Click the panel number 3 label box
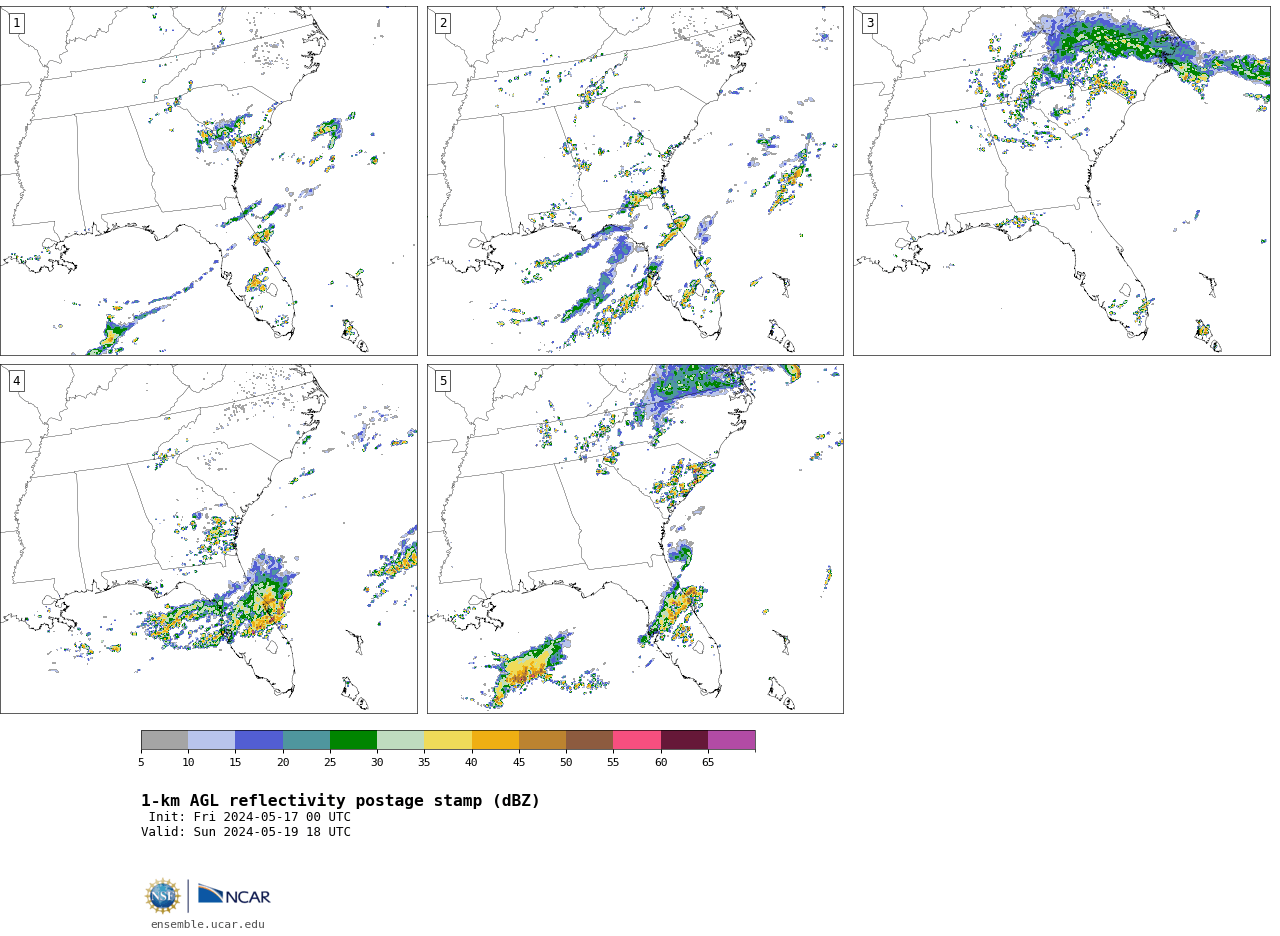This screenshot has width=1280, height=936. (869, 23)
